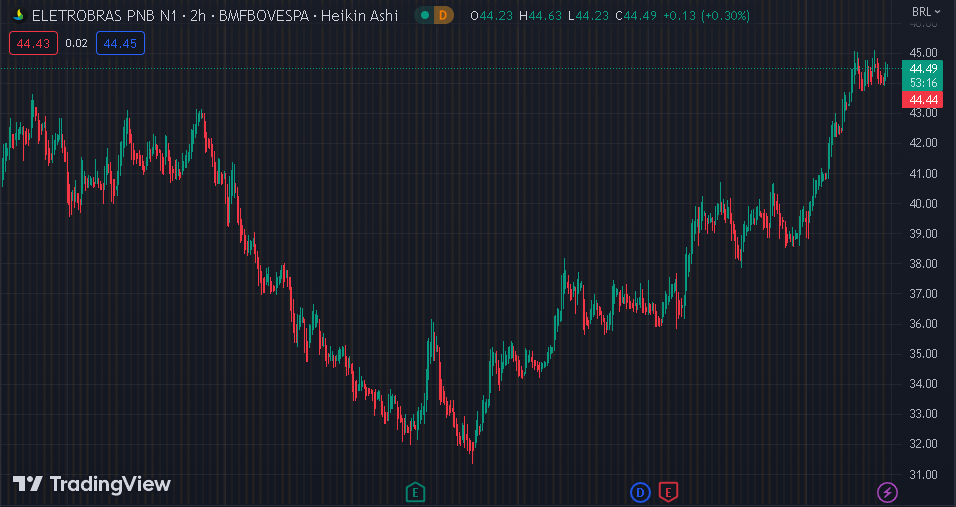Click the purple lightning bolt news icon
Viewport: 956px width, 507px height.
pyautogui.click(x=887, y=491)
